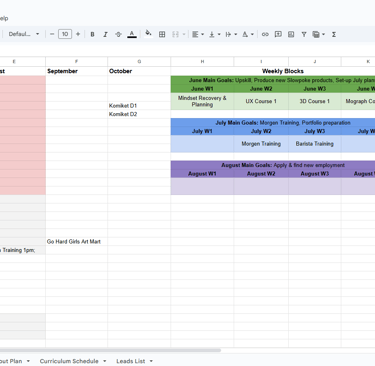Switch to Curriculum Schedule sheet tab
The width and height of the screenshot is (375, 366).
click(69, 361)
